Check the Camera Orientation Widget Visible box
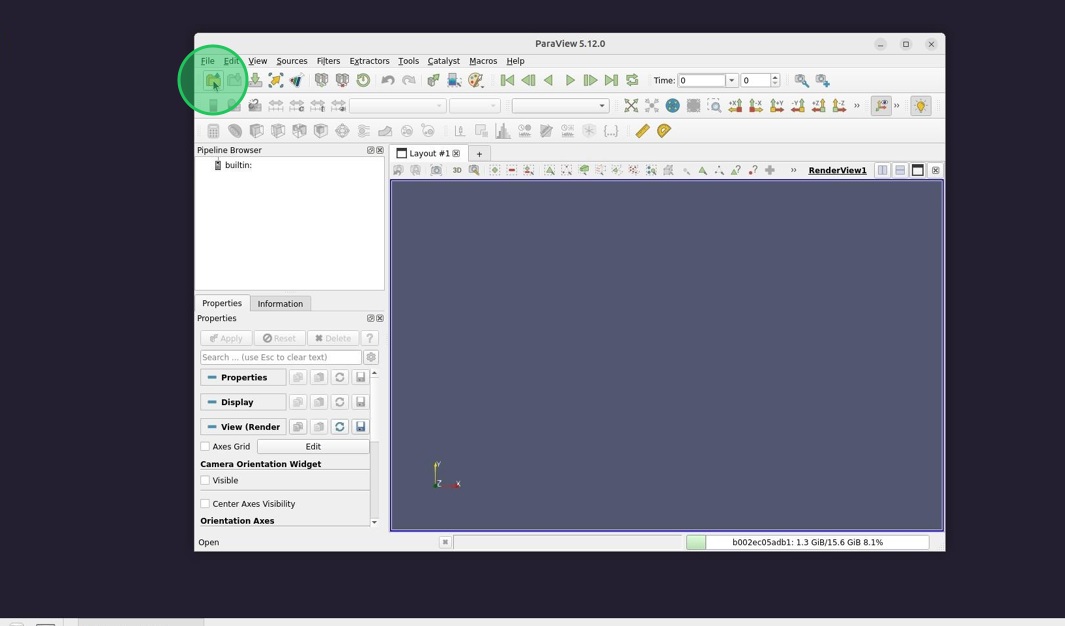This screenshot has height=626, width=1065. pyautogui.click(x=205, y=480)
